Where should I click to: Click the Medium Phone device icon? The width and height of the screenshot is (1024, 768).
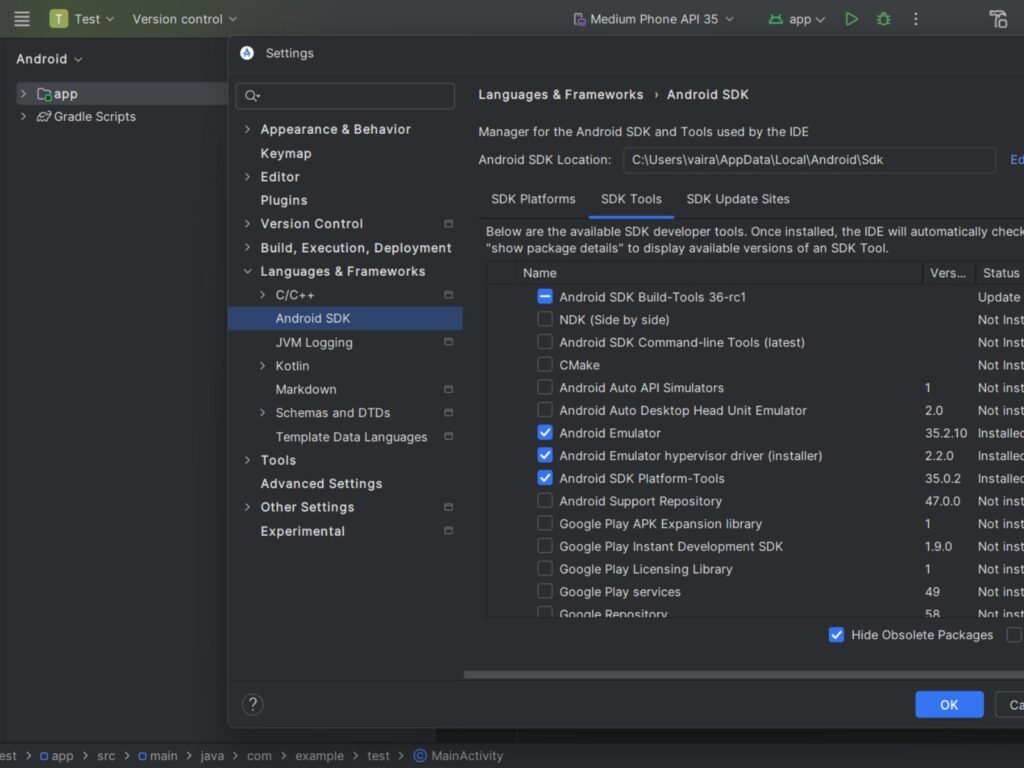coord(579,20)
